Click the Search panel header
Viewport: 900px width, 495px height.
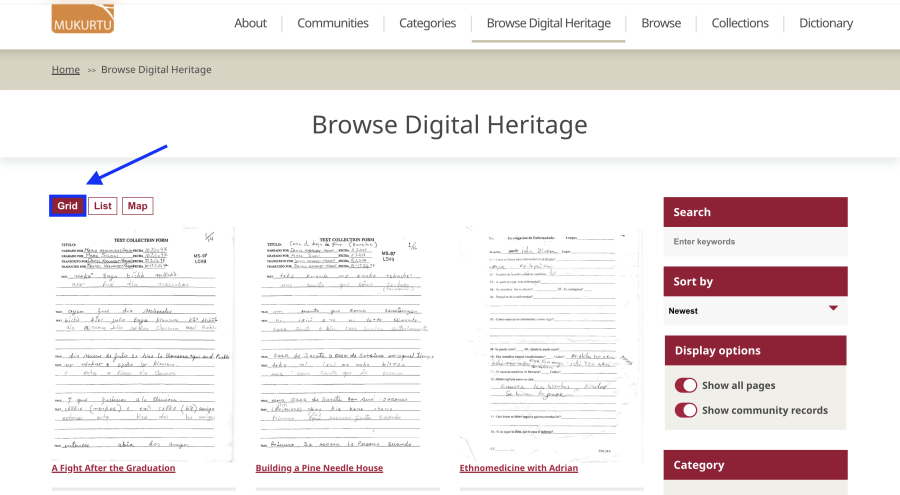click(755, 212)
